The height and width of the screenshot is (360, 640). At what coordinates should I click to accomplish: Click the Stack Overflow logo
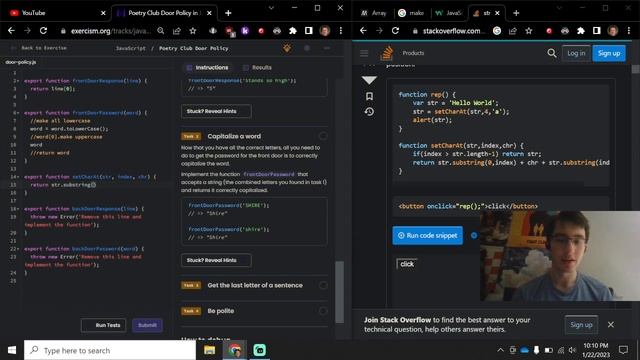point(386,53)
